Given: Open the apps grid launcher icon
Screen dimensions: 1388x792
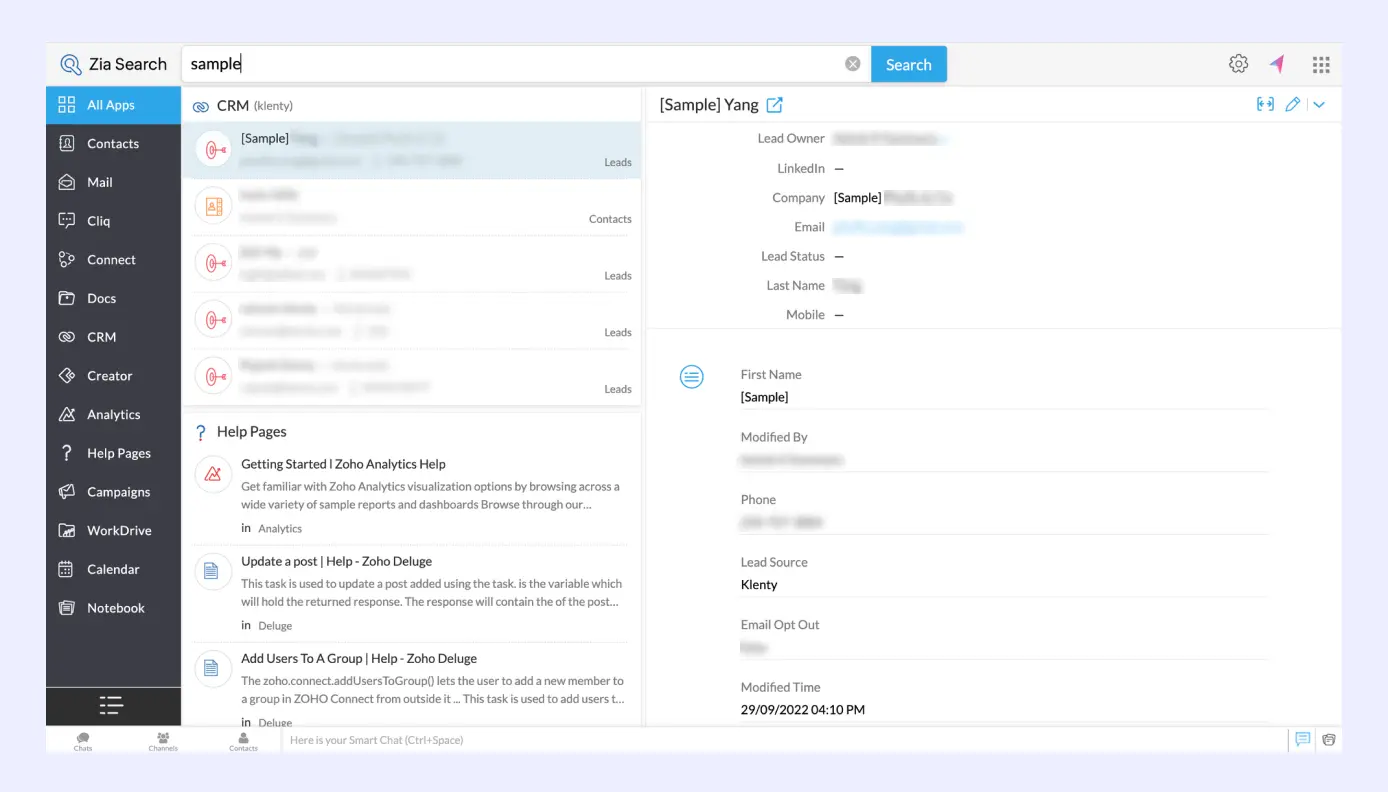Looking at the screenshot, I should (x=1321, y=65).
